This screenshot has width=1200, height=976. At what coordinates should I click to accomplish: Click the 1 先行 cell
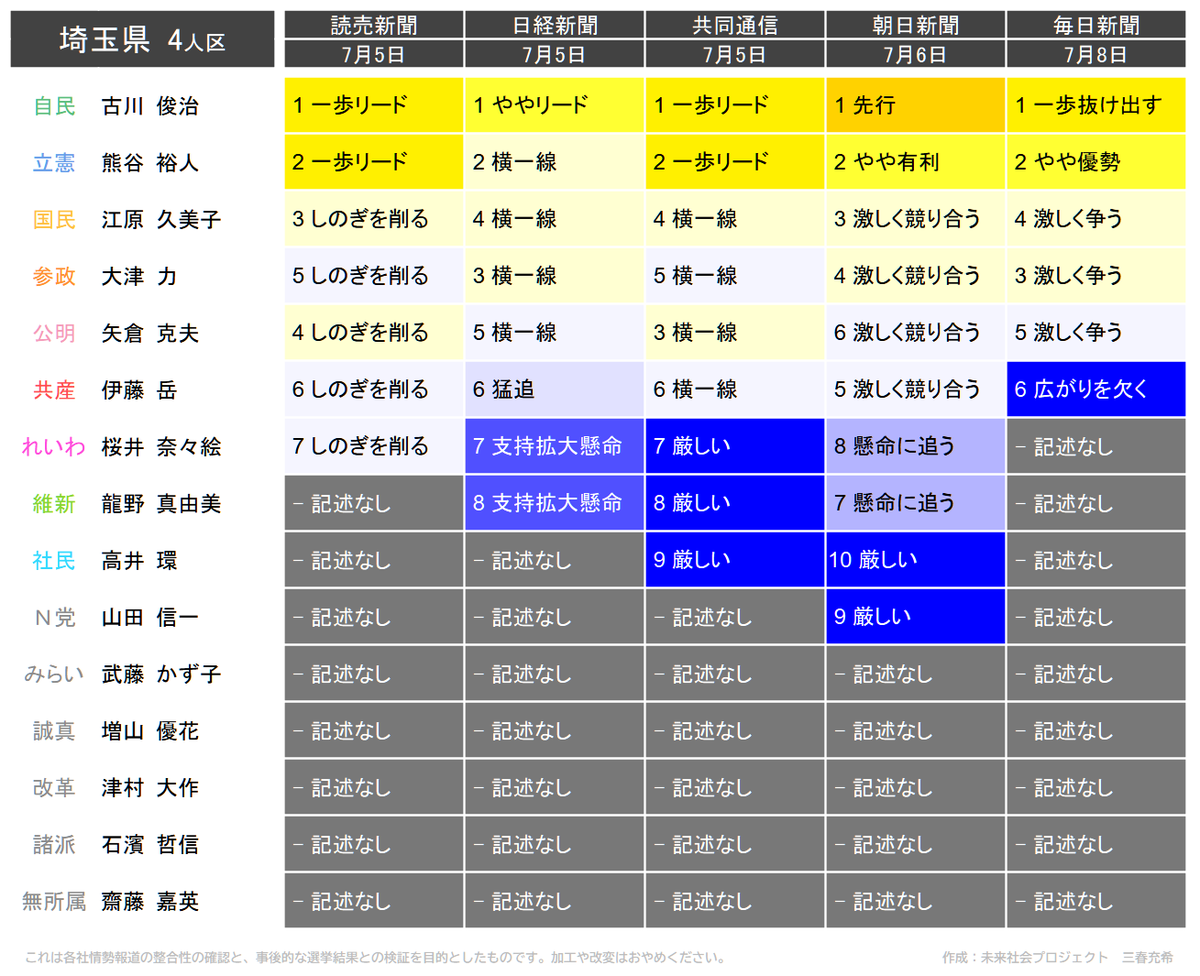click(916, 105)
